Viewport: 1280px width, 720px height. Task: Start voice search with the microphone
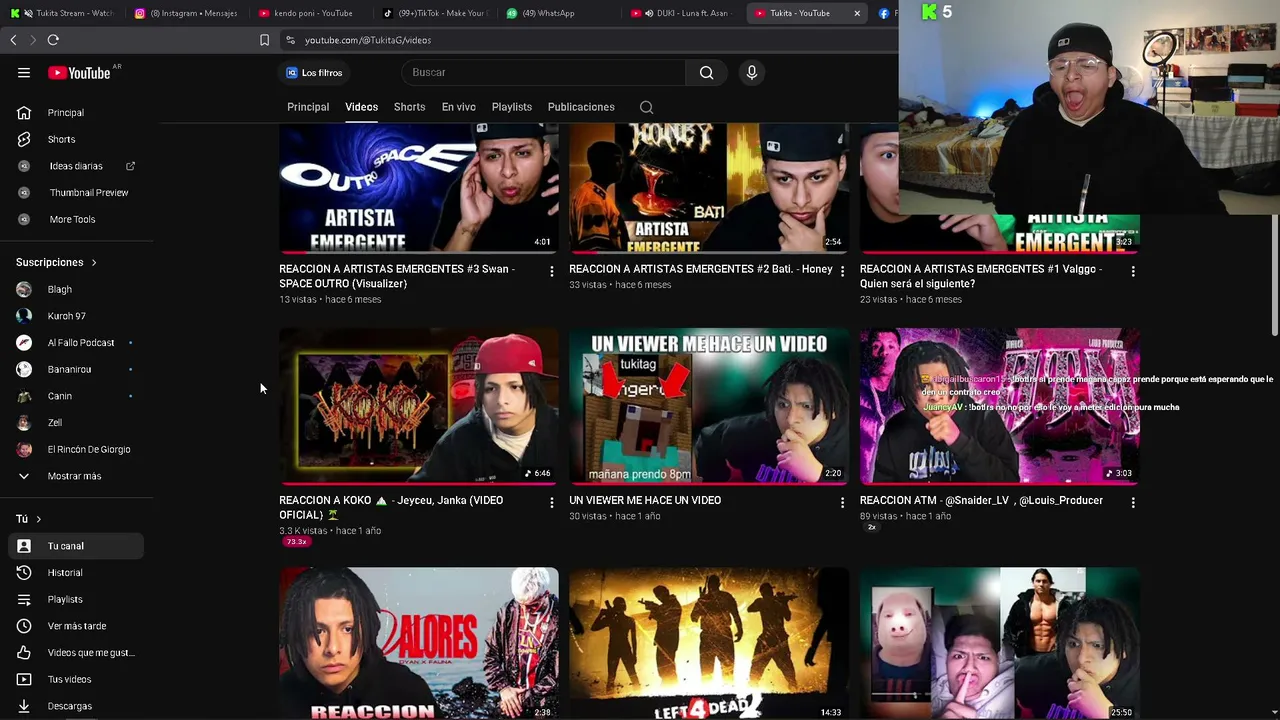tap(752, 72)
